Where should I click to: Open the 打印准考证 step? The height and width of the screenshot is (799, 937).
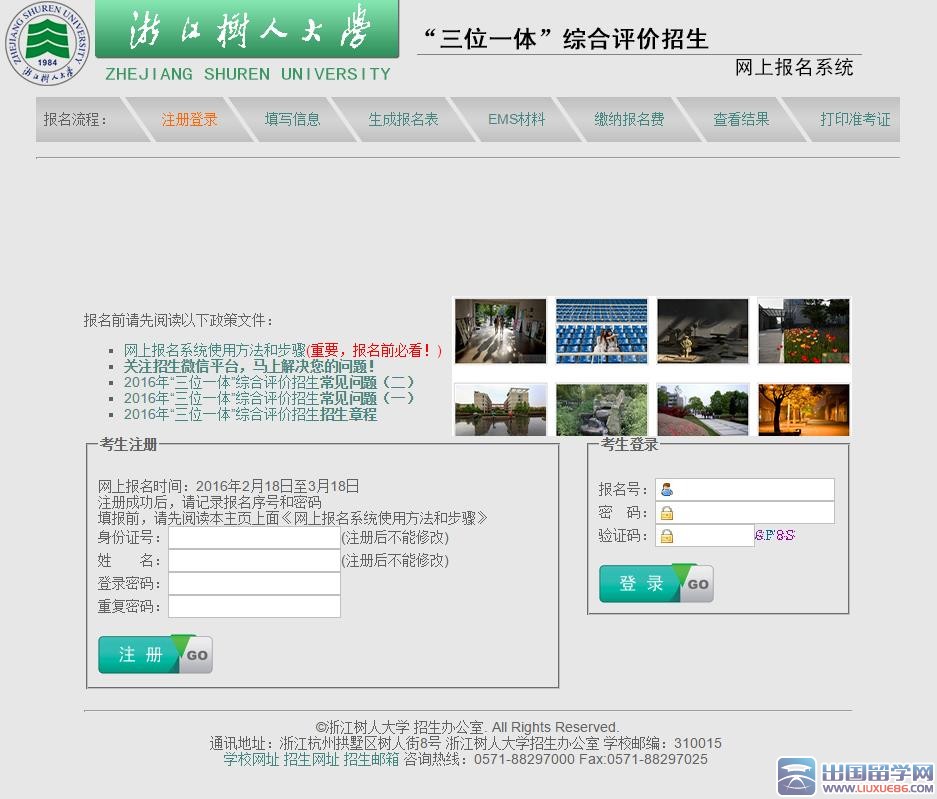(x=855, y=119)
